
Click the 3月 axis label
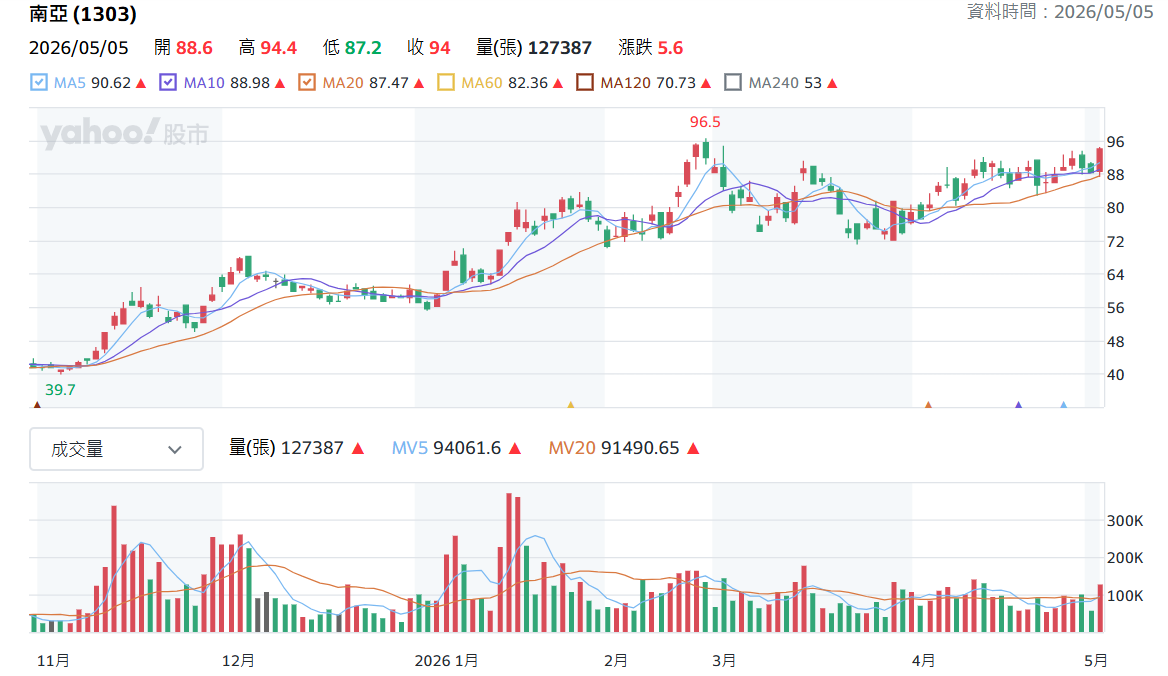724,660
